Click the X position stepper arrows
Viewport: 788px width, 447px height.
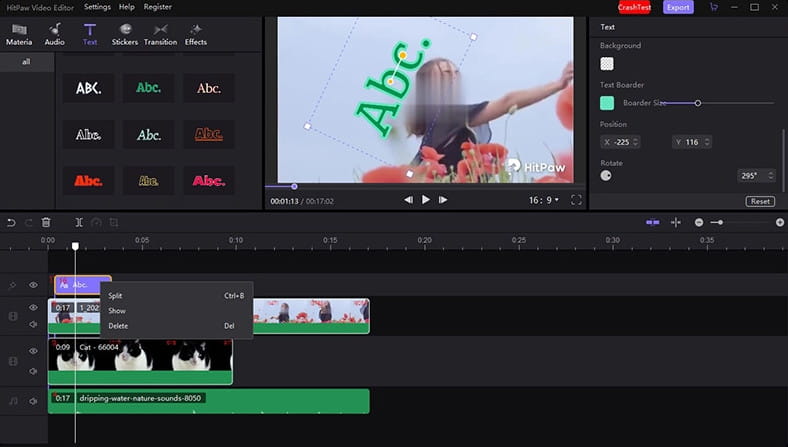point(635,142)
